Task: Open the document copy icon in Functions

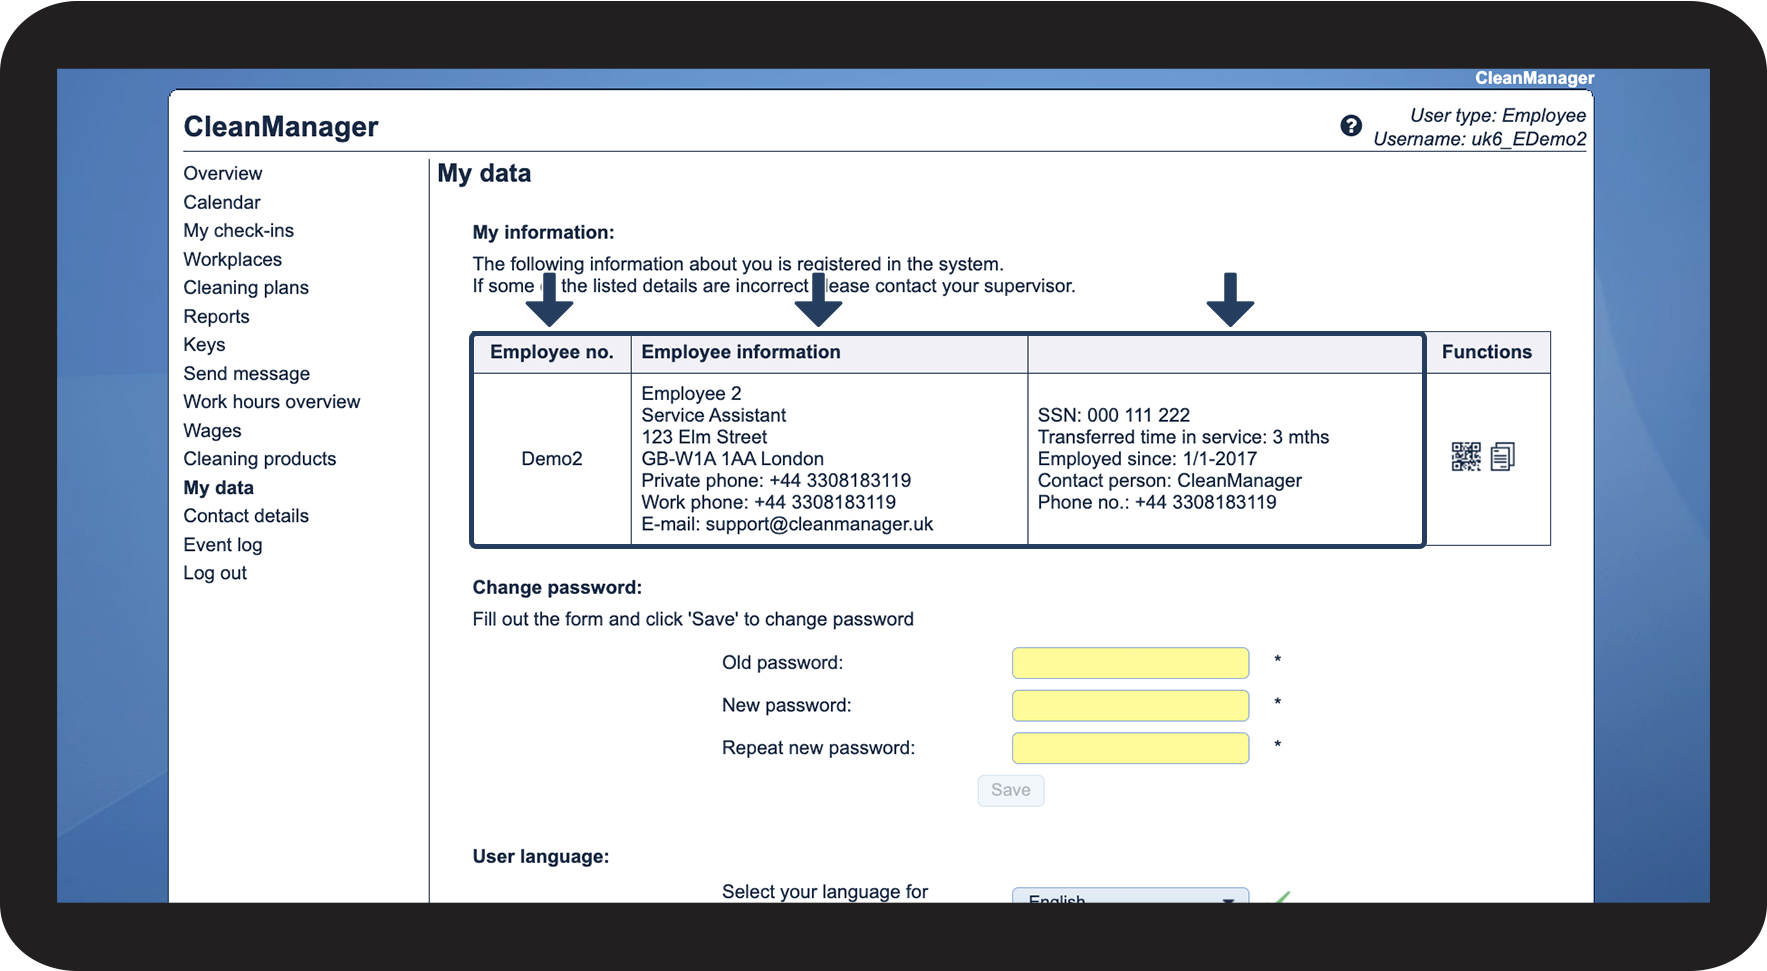Action: [x=1502, y=457]
